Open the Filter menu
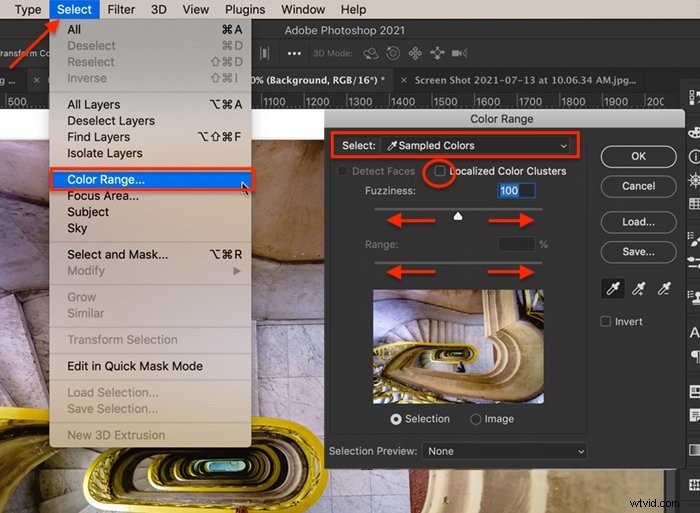Image resolution: width=700 pixels, height=513 pixels. pos(121,9)
